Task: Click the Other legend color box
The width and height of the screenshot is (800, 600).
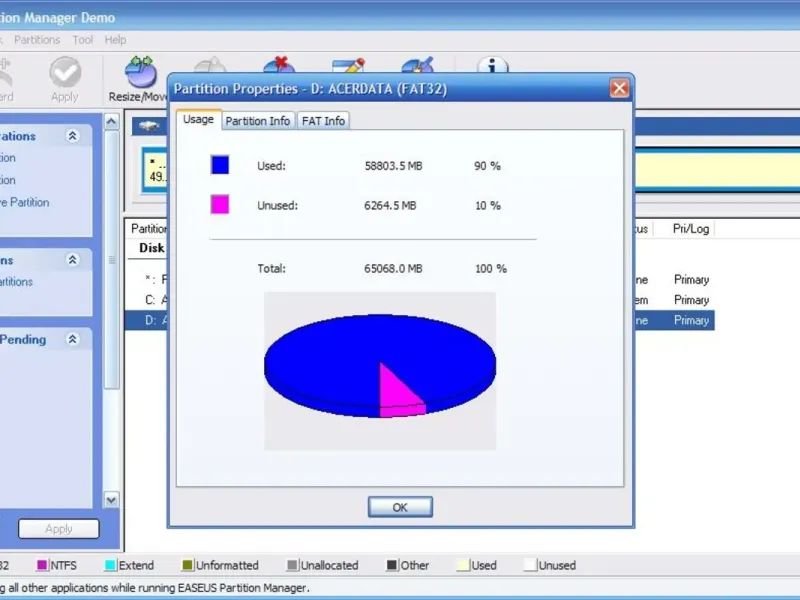Action: pyautogui.click(x=392, y=565)
